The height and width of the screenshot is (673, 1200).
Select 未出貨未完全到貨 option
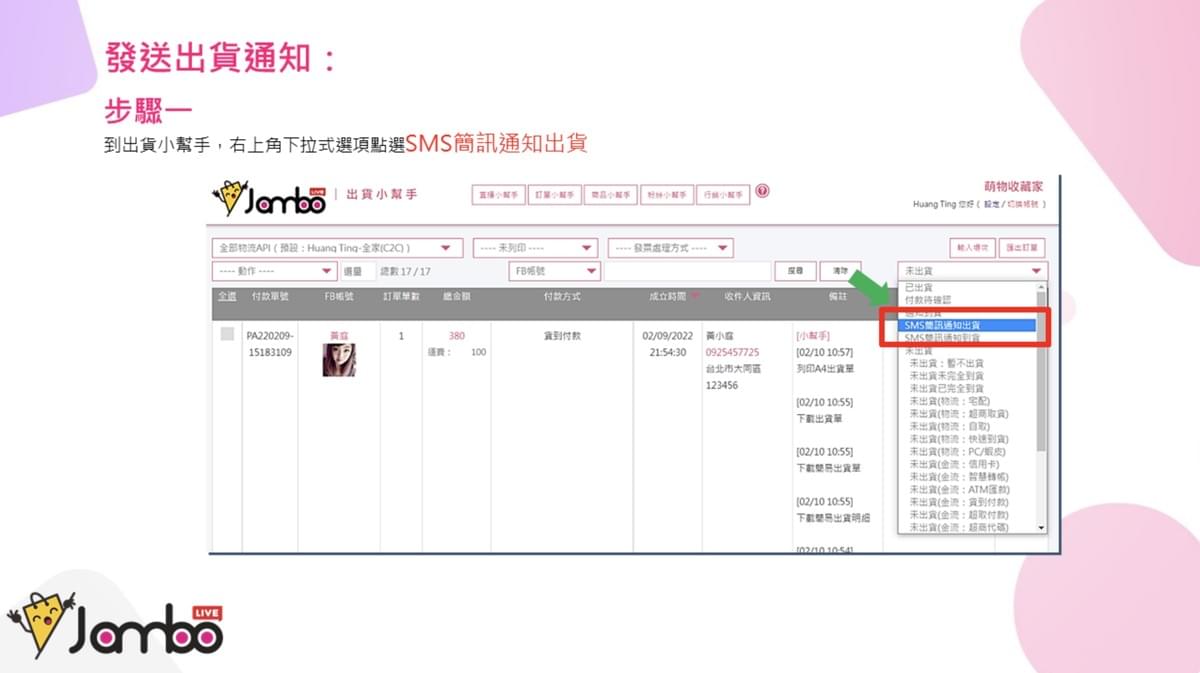pyautogui.click(x=966, y=376)
